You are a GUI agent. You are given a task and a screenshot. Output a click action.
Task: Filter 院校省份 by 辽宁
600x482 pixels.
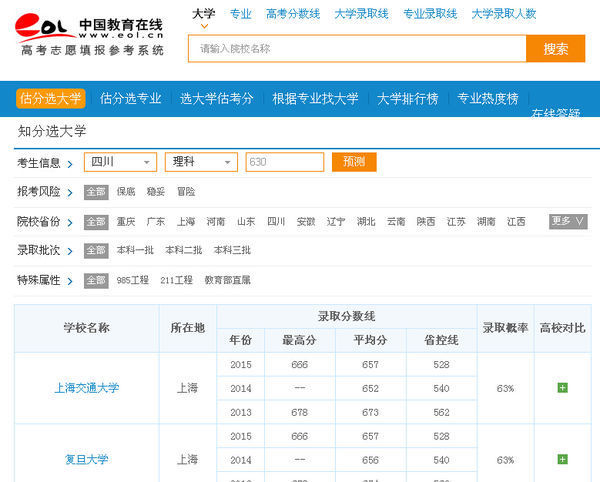336,222
